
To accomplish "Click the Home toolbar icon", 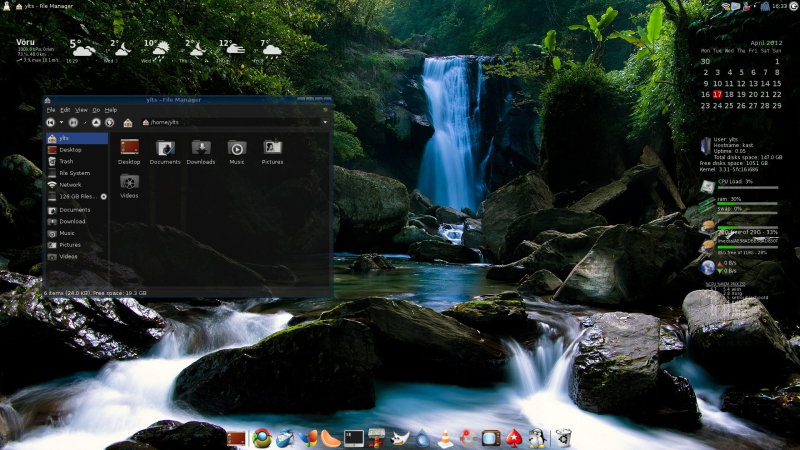I will (x=128, y=122).
